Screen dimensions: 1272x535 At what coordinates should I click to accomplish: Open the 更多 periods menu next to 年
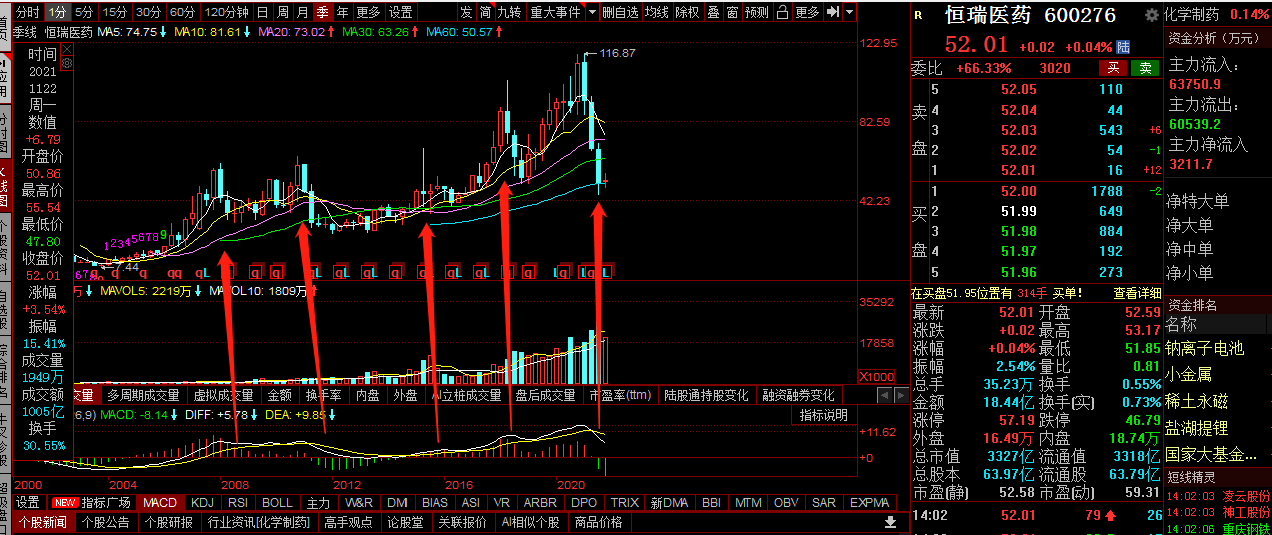click(x=368, y=12)
